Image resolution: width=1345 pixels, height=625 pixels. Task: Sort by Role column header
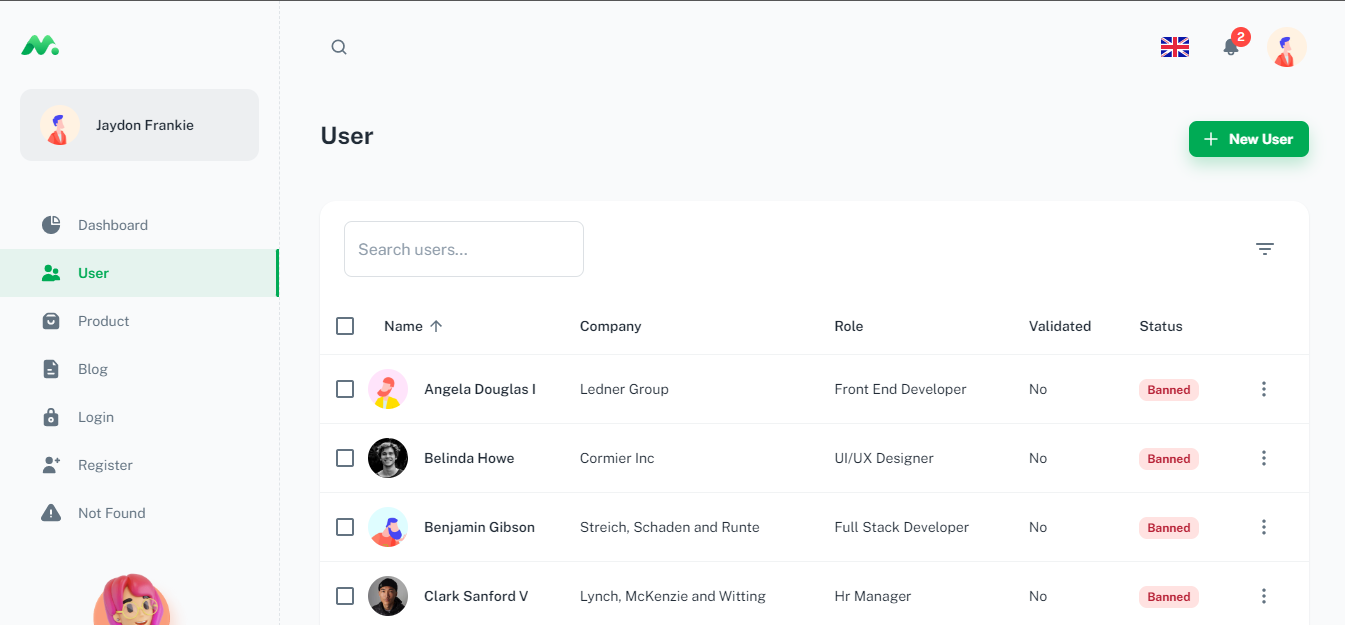click(849, 326)
